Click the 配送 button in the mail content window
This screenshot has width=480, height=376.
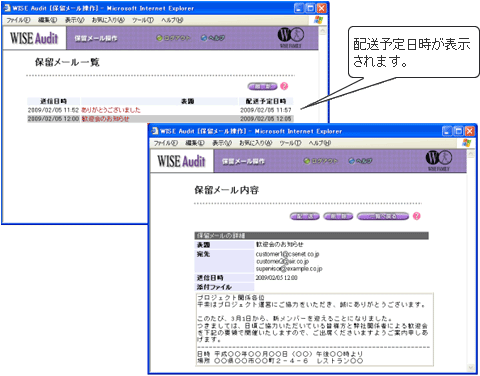coord(305,216)
